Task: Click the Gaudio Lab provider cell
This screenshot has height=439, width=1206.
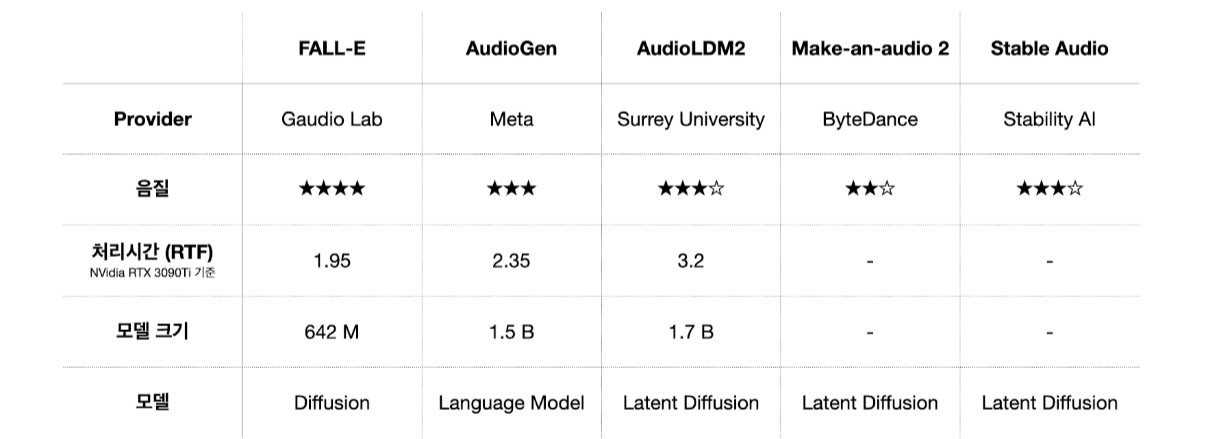Action: click(x=331, y=119)
